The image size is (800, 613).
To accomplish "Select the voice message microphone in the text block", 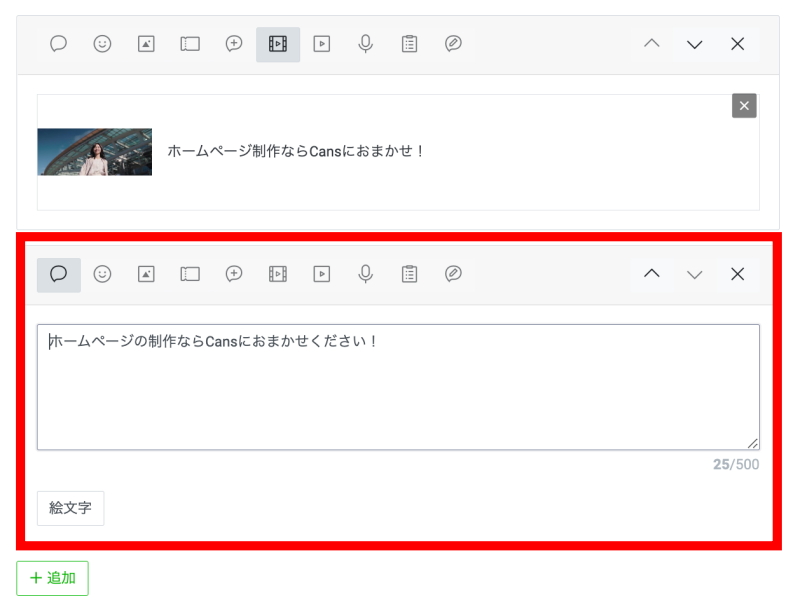I will [x=366, y=274].
